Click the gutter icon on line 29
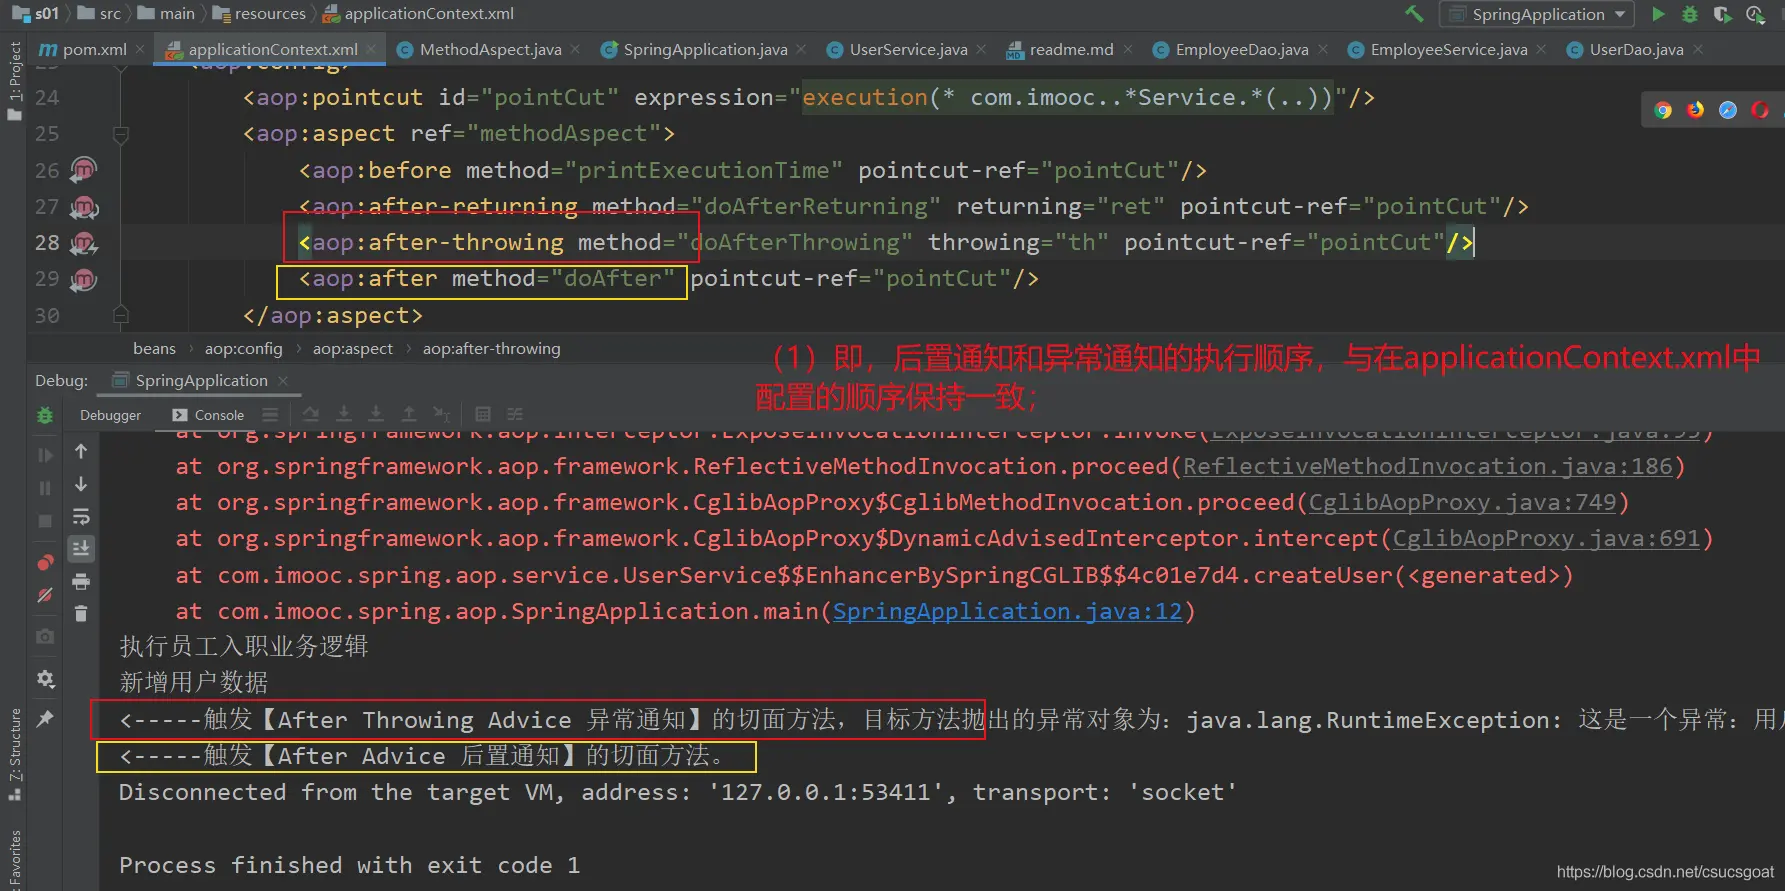Viewport: 1785px width, 891px height. click(x=84, y=279)
